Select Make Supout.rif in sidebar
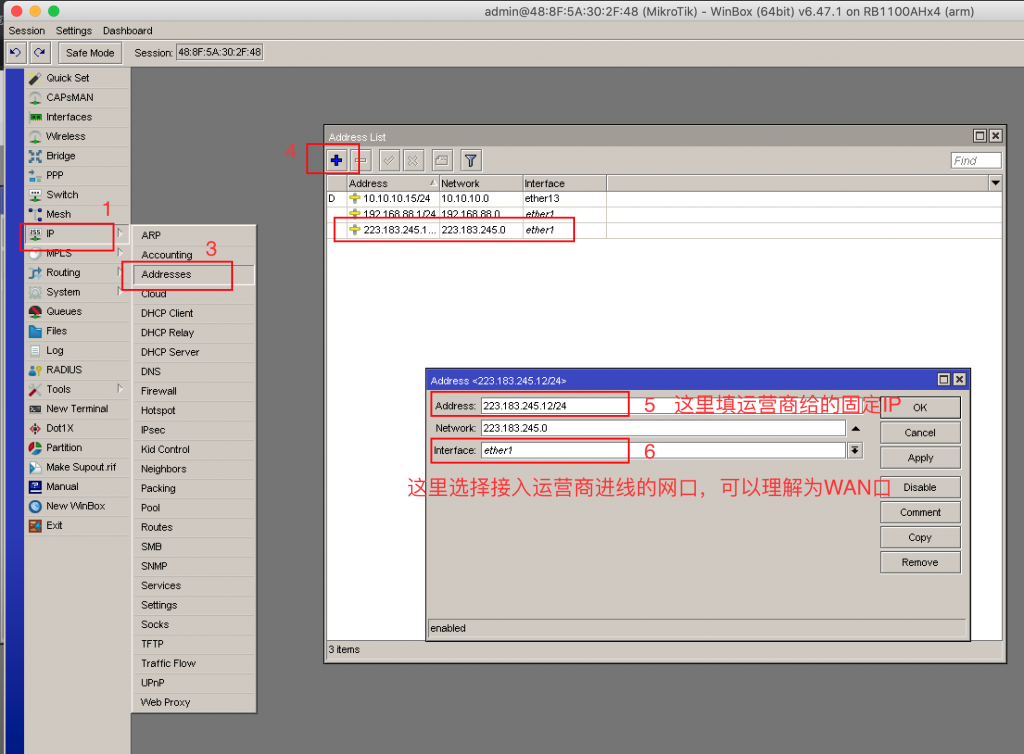The image size is (1024, 754). click(77, 467)
